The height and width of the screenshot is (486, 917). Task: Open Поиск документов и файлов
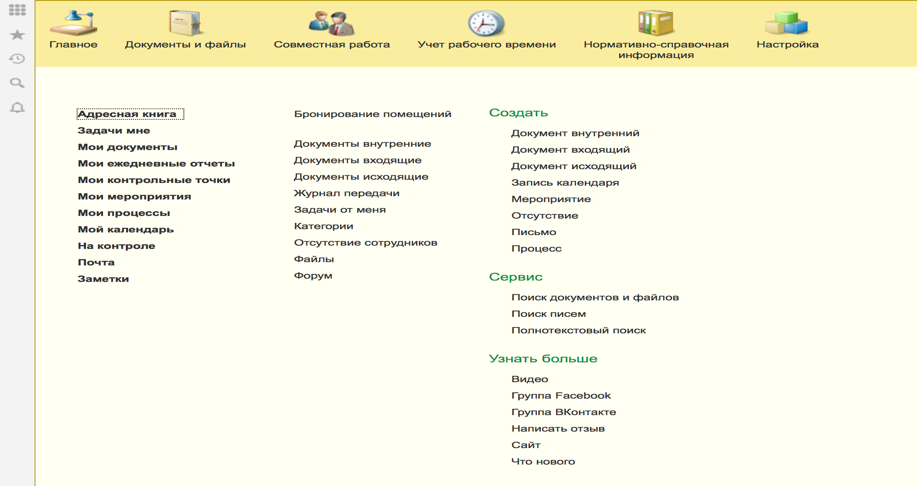pos(595,297)
